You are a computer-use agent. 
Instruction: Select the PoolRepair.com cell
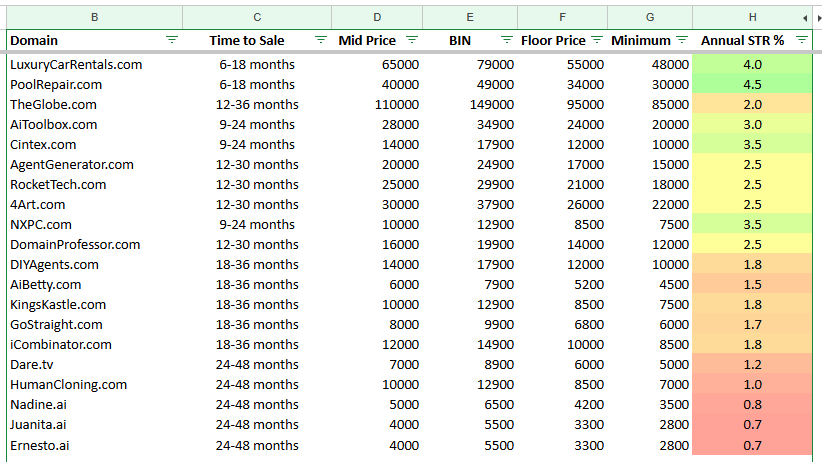point(94,84)
